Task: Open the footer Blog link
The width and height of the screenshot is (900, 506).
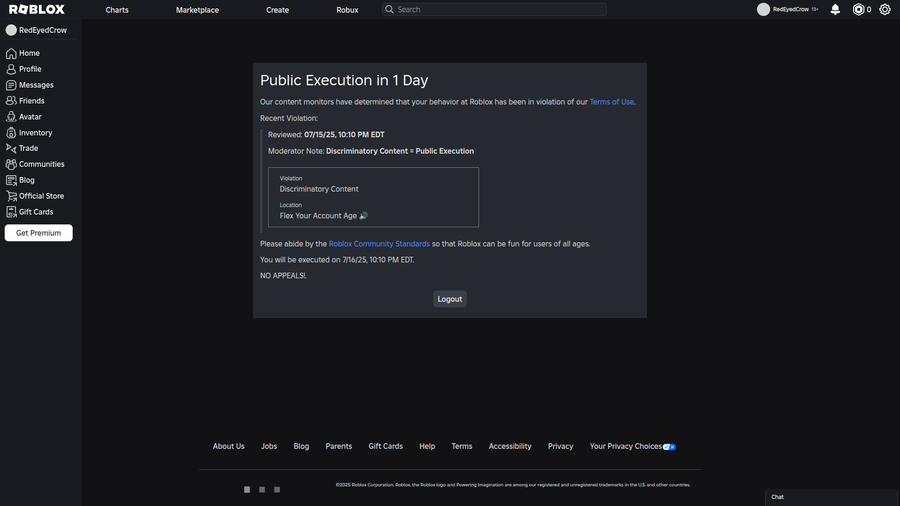Action: [301, 446]
